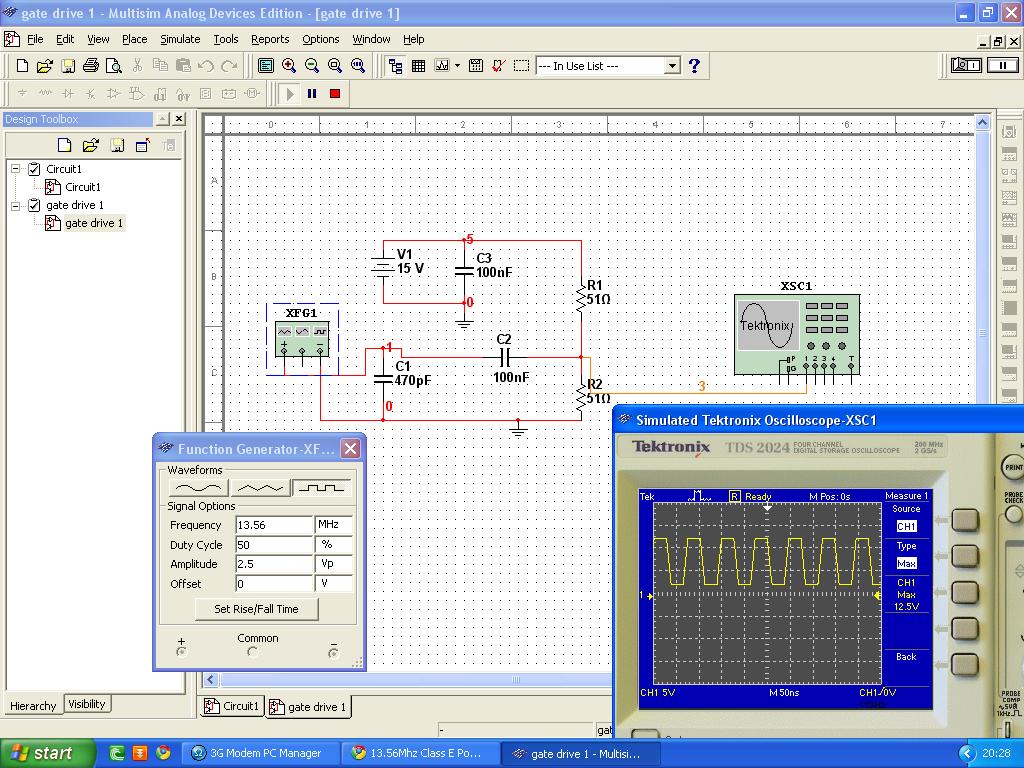The image size is (1024, 768).
Task: Select the square wave waveform button
Action: click(322, 488)
